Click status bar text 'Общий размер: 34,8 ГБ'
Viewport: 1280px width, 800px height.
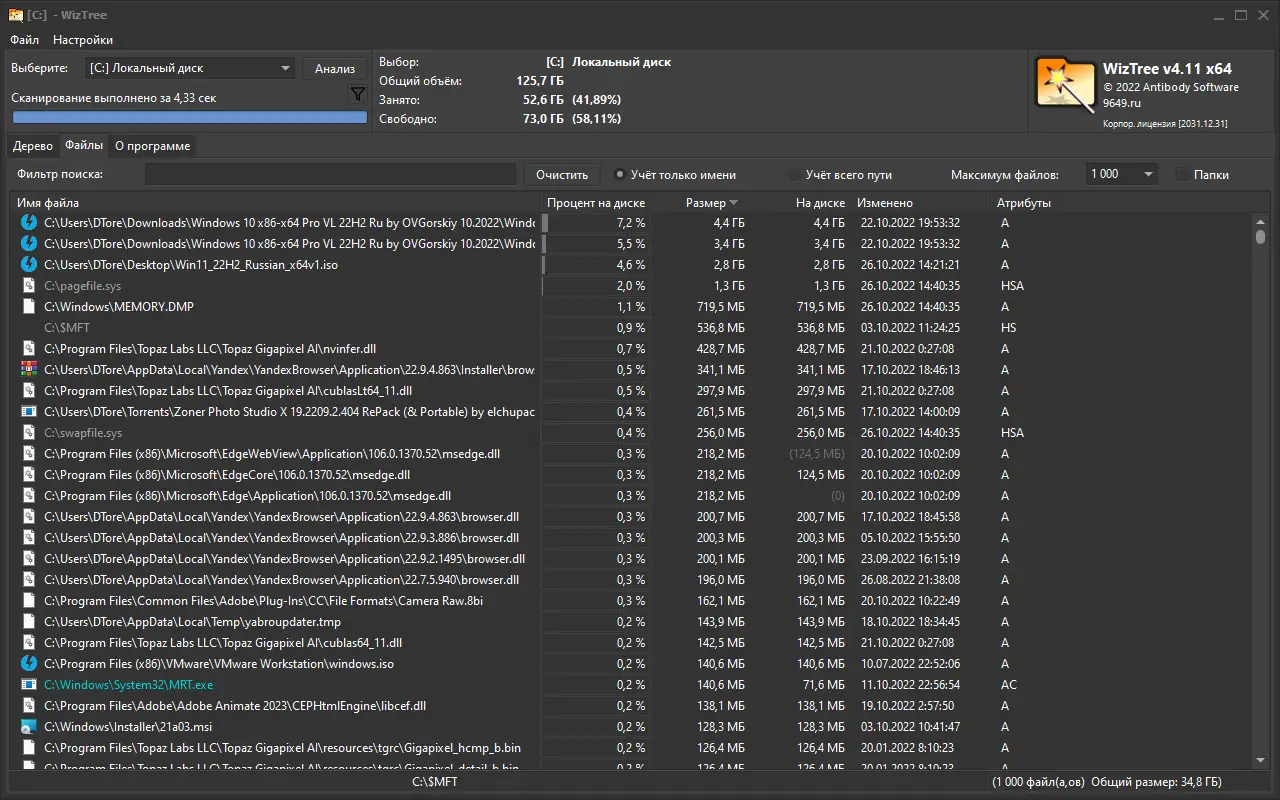[x=1156, y=782]
